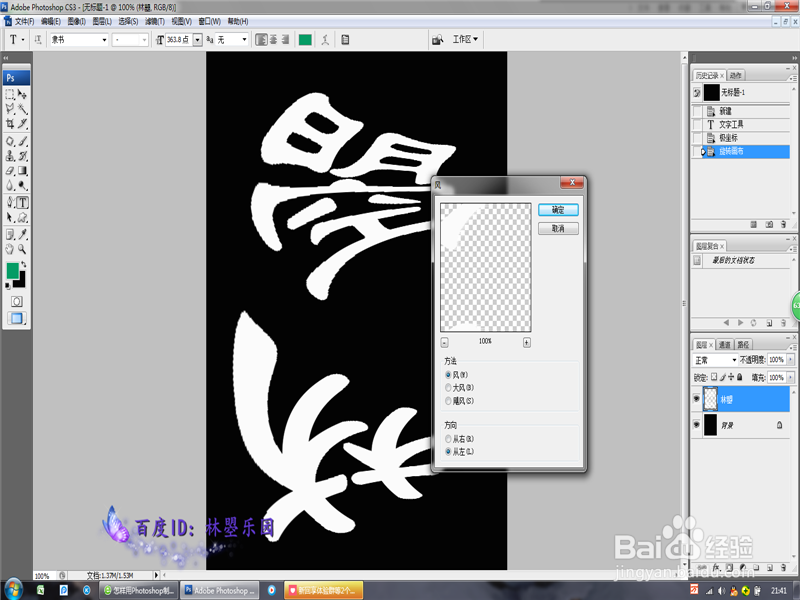Toggle Quick Mask mode
The image size is (800, 600).
(16, 302)
